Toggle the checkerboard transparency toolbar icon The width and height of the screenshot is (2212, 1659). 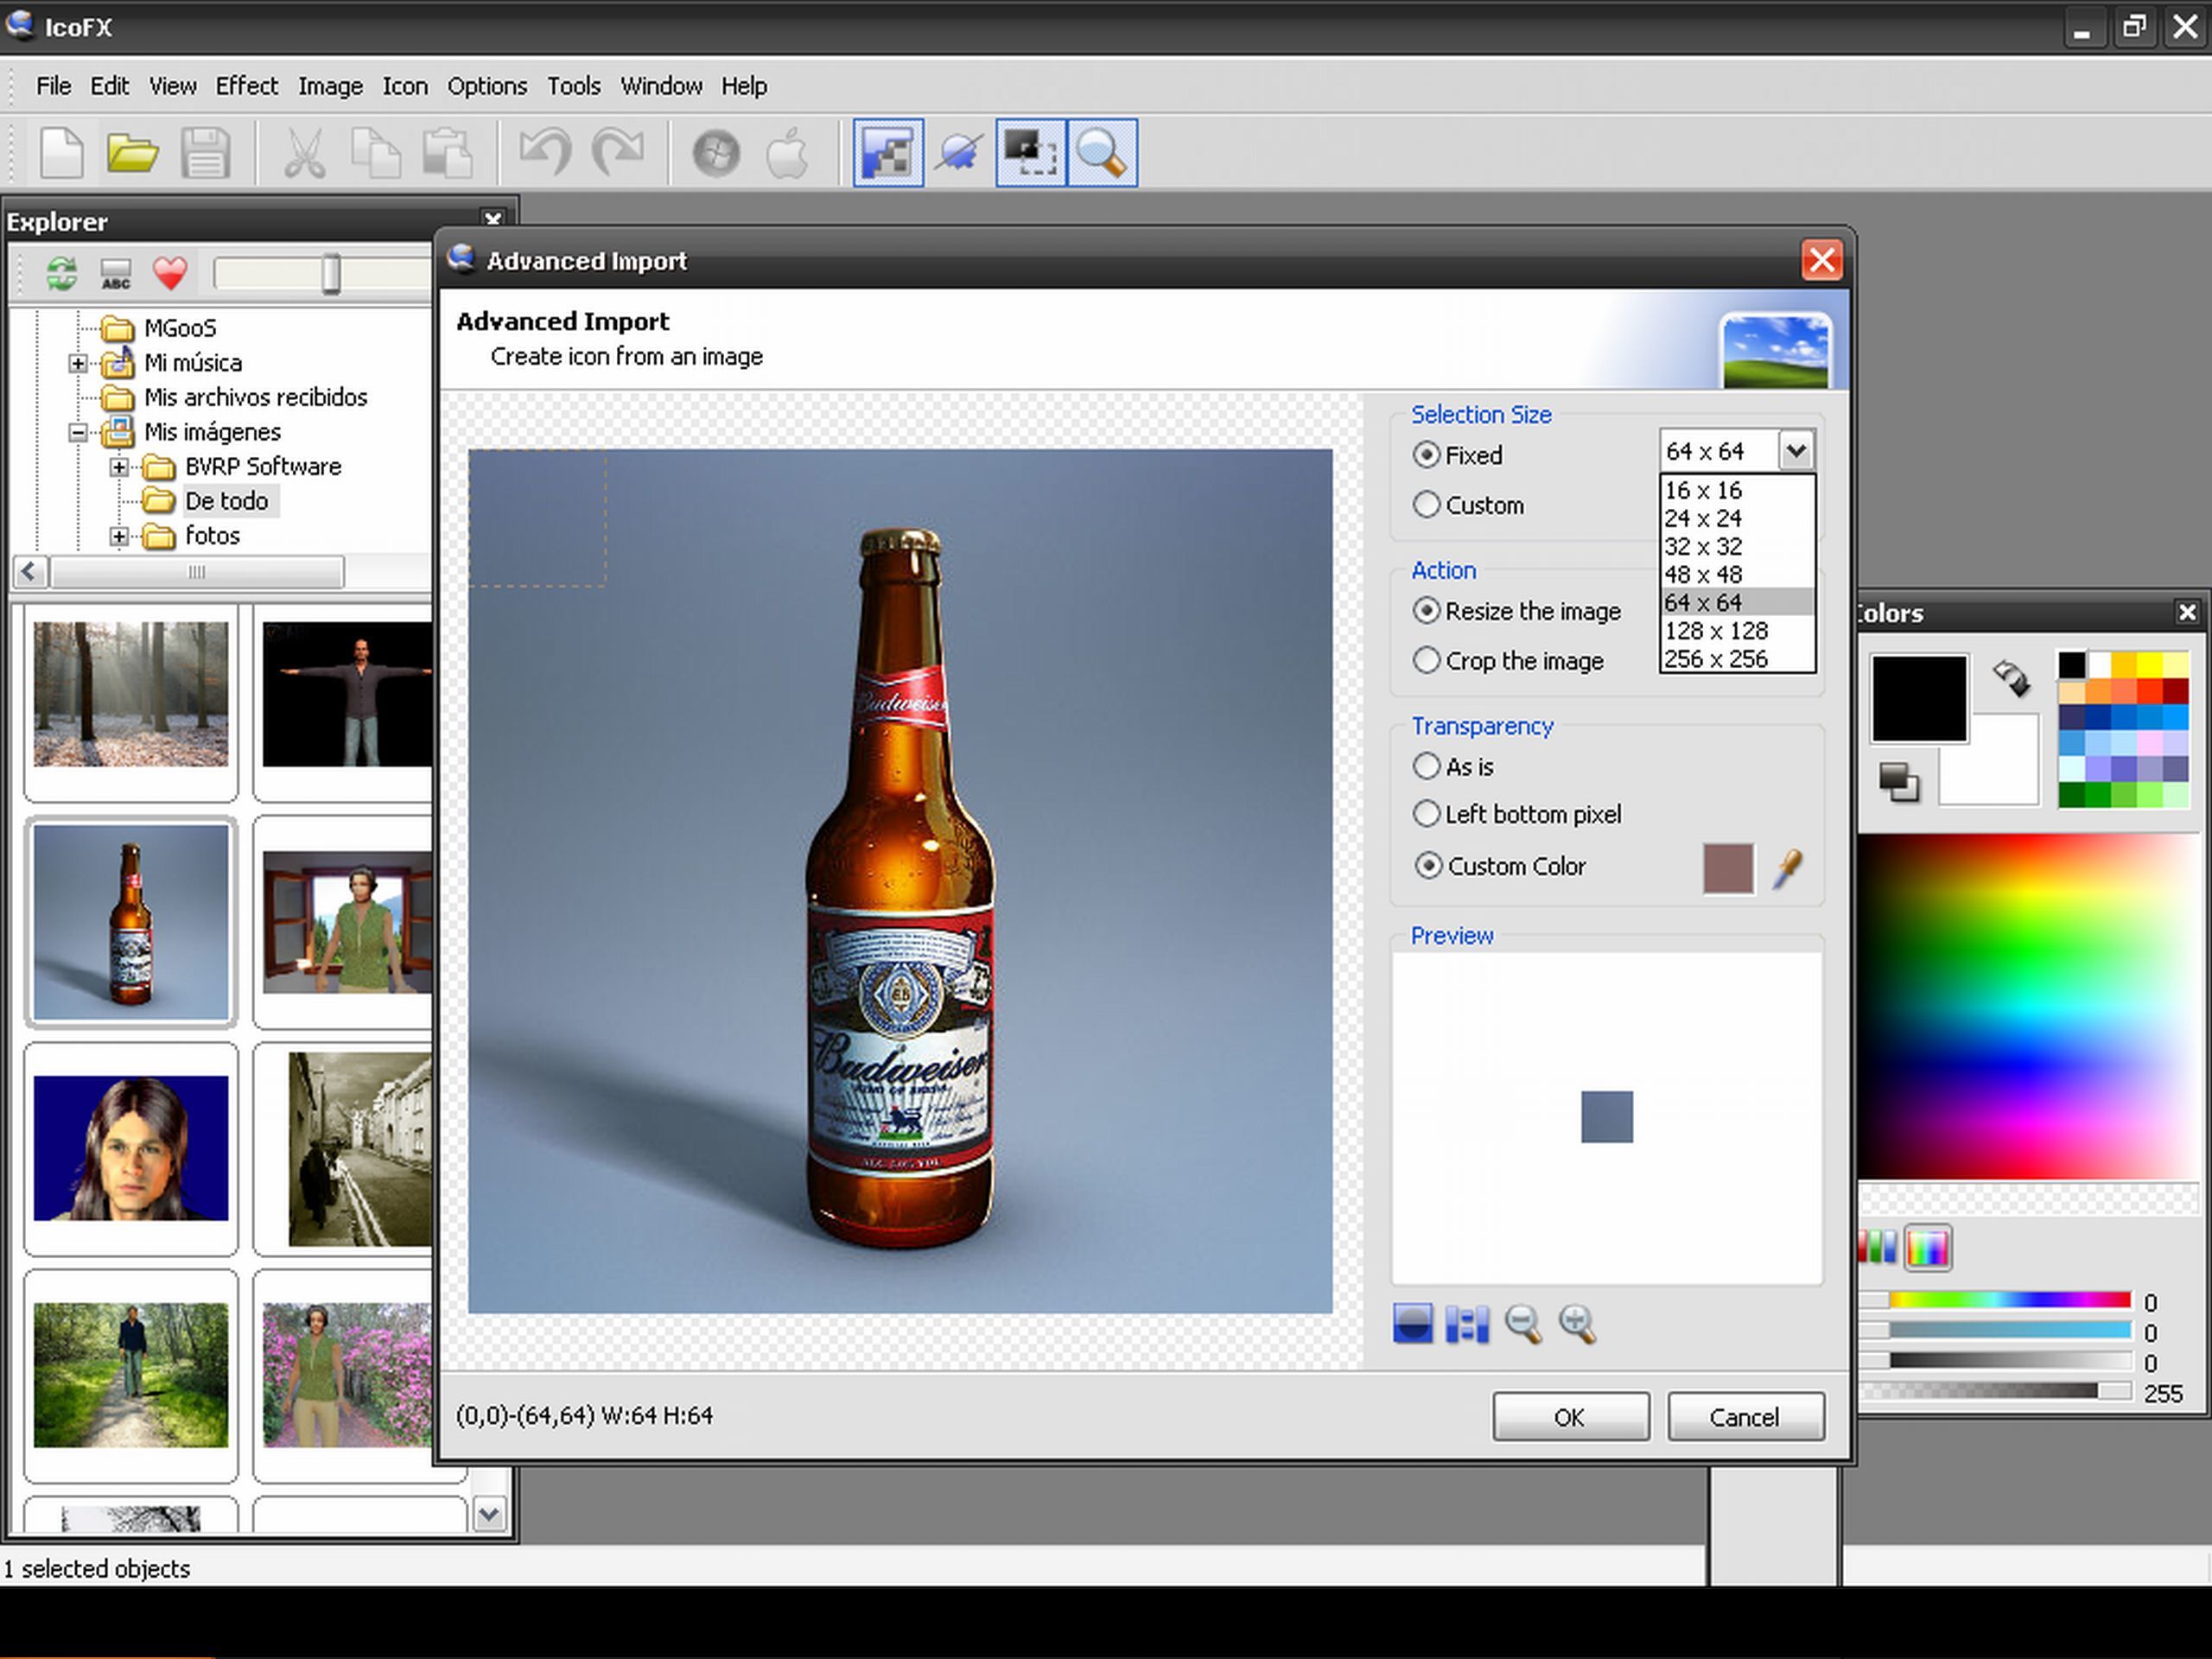pyautogui.click(x=888, y=153)
